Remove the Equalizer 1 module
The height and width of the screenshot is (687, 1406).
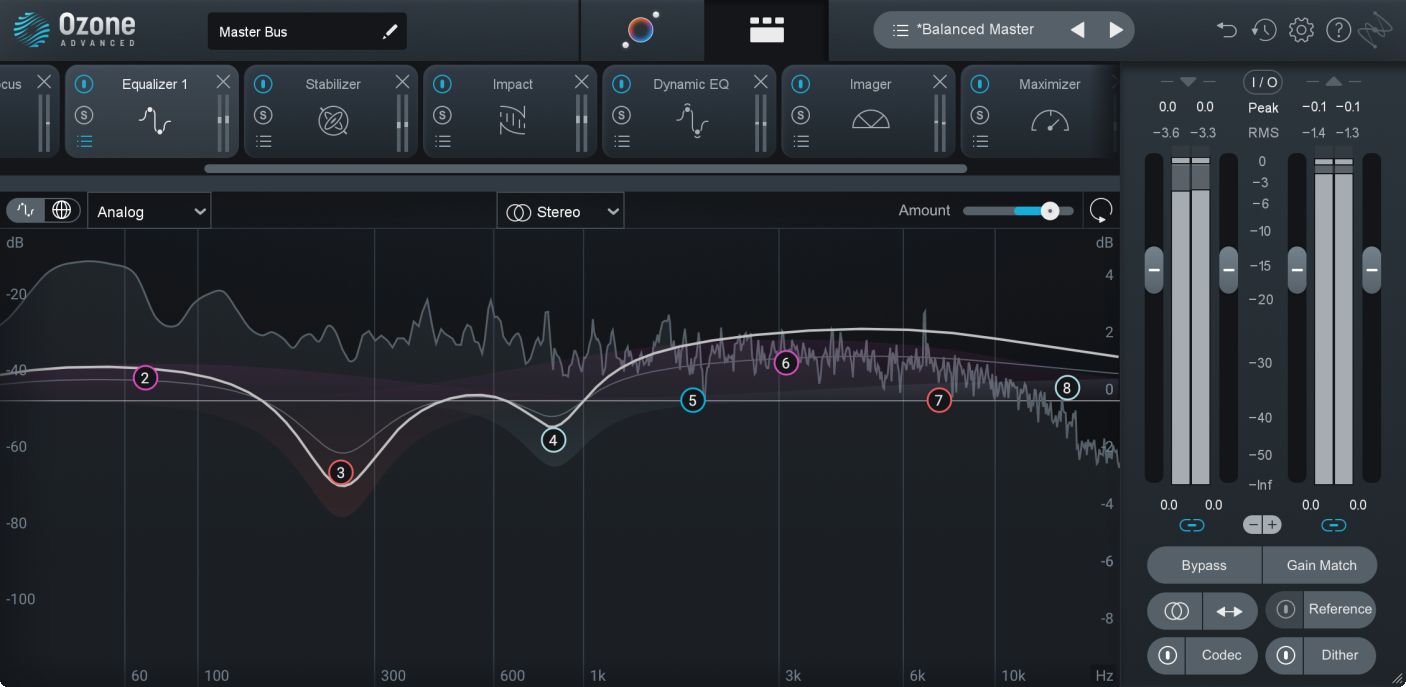tap(223, 82)
